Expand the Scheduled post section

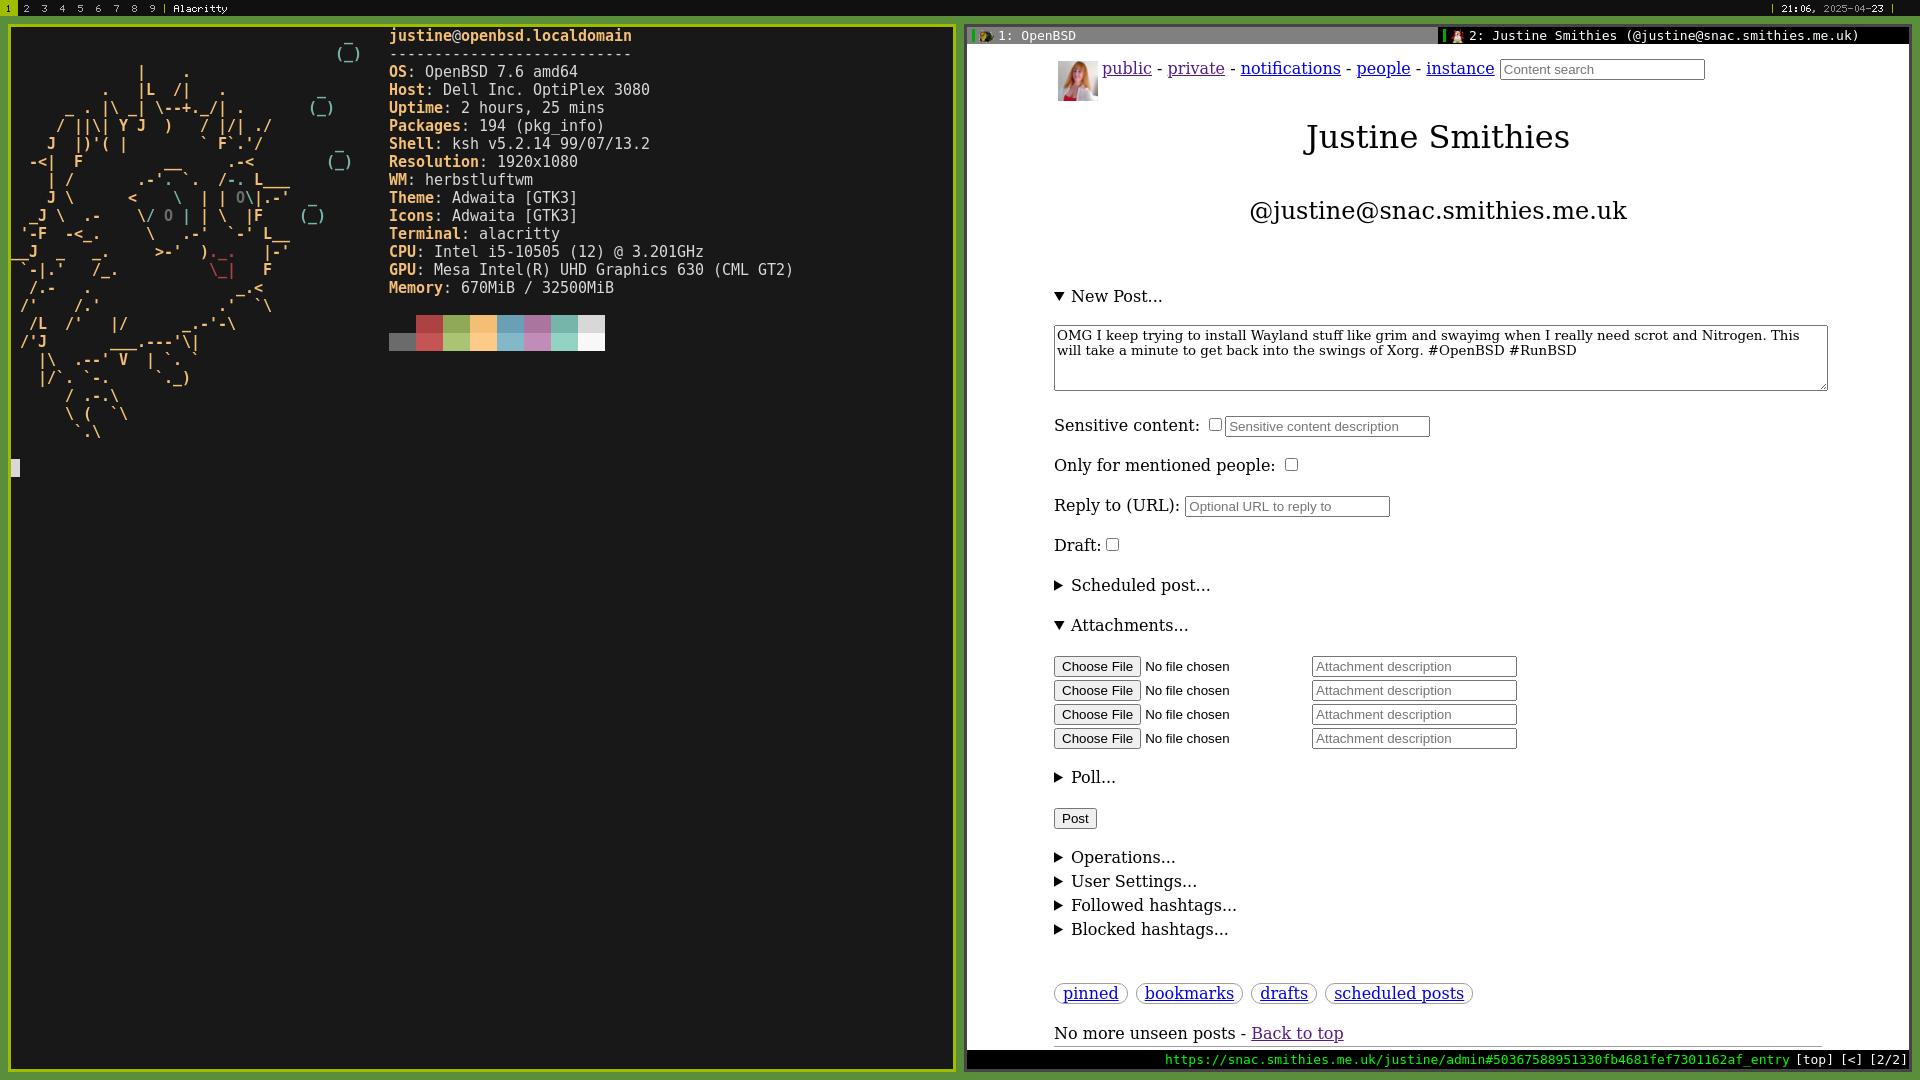[1132, 585]
